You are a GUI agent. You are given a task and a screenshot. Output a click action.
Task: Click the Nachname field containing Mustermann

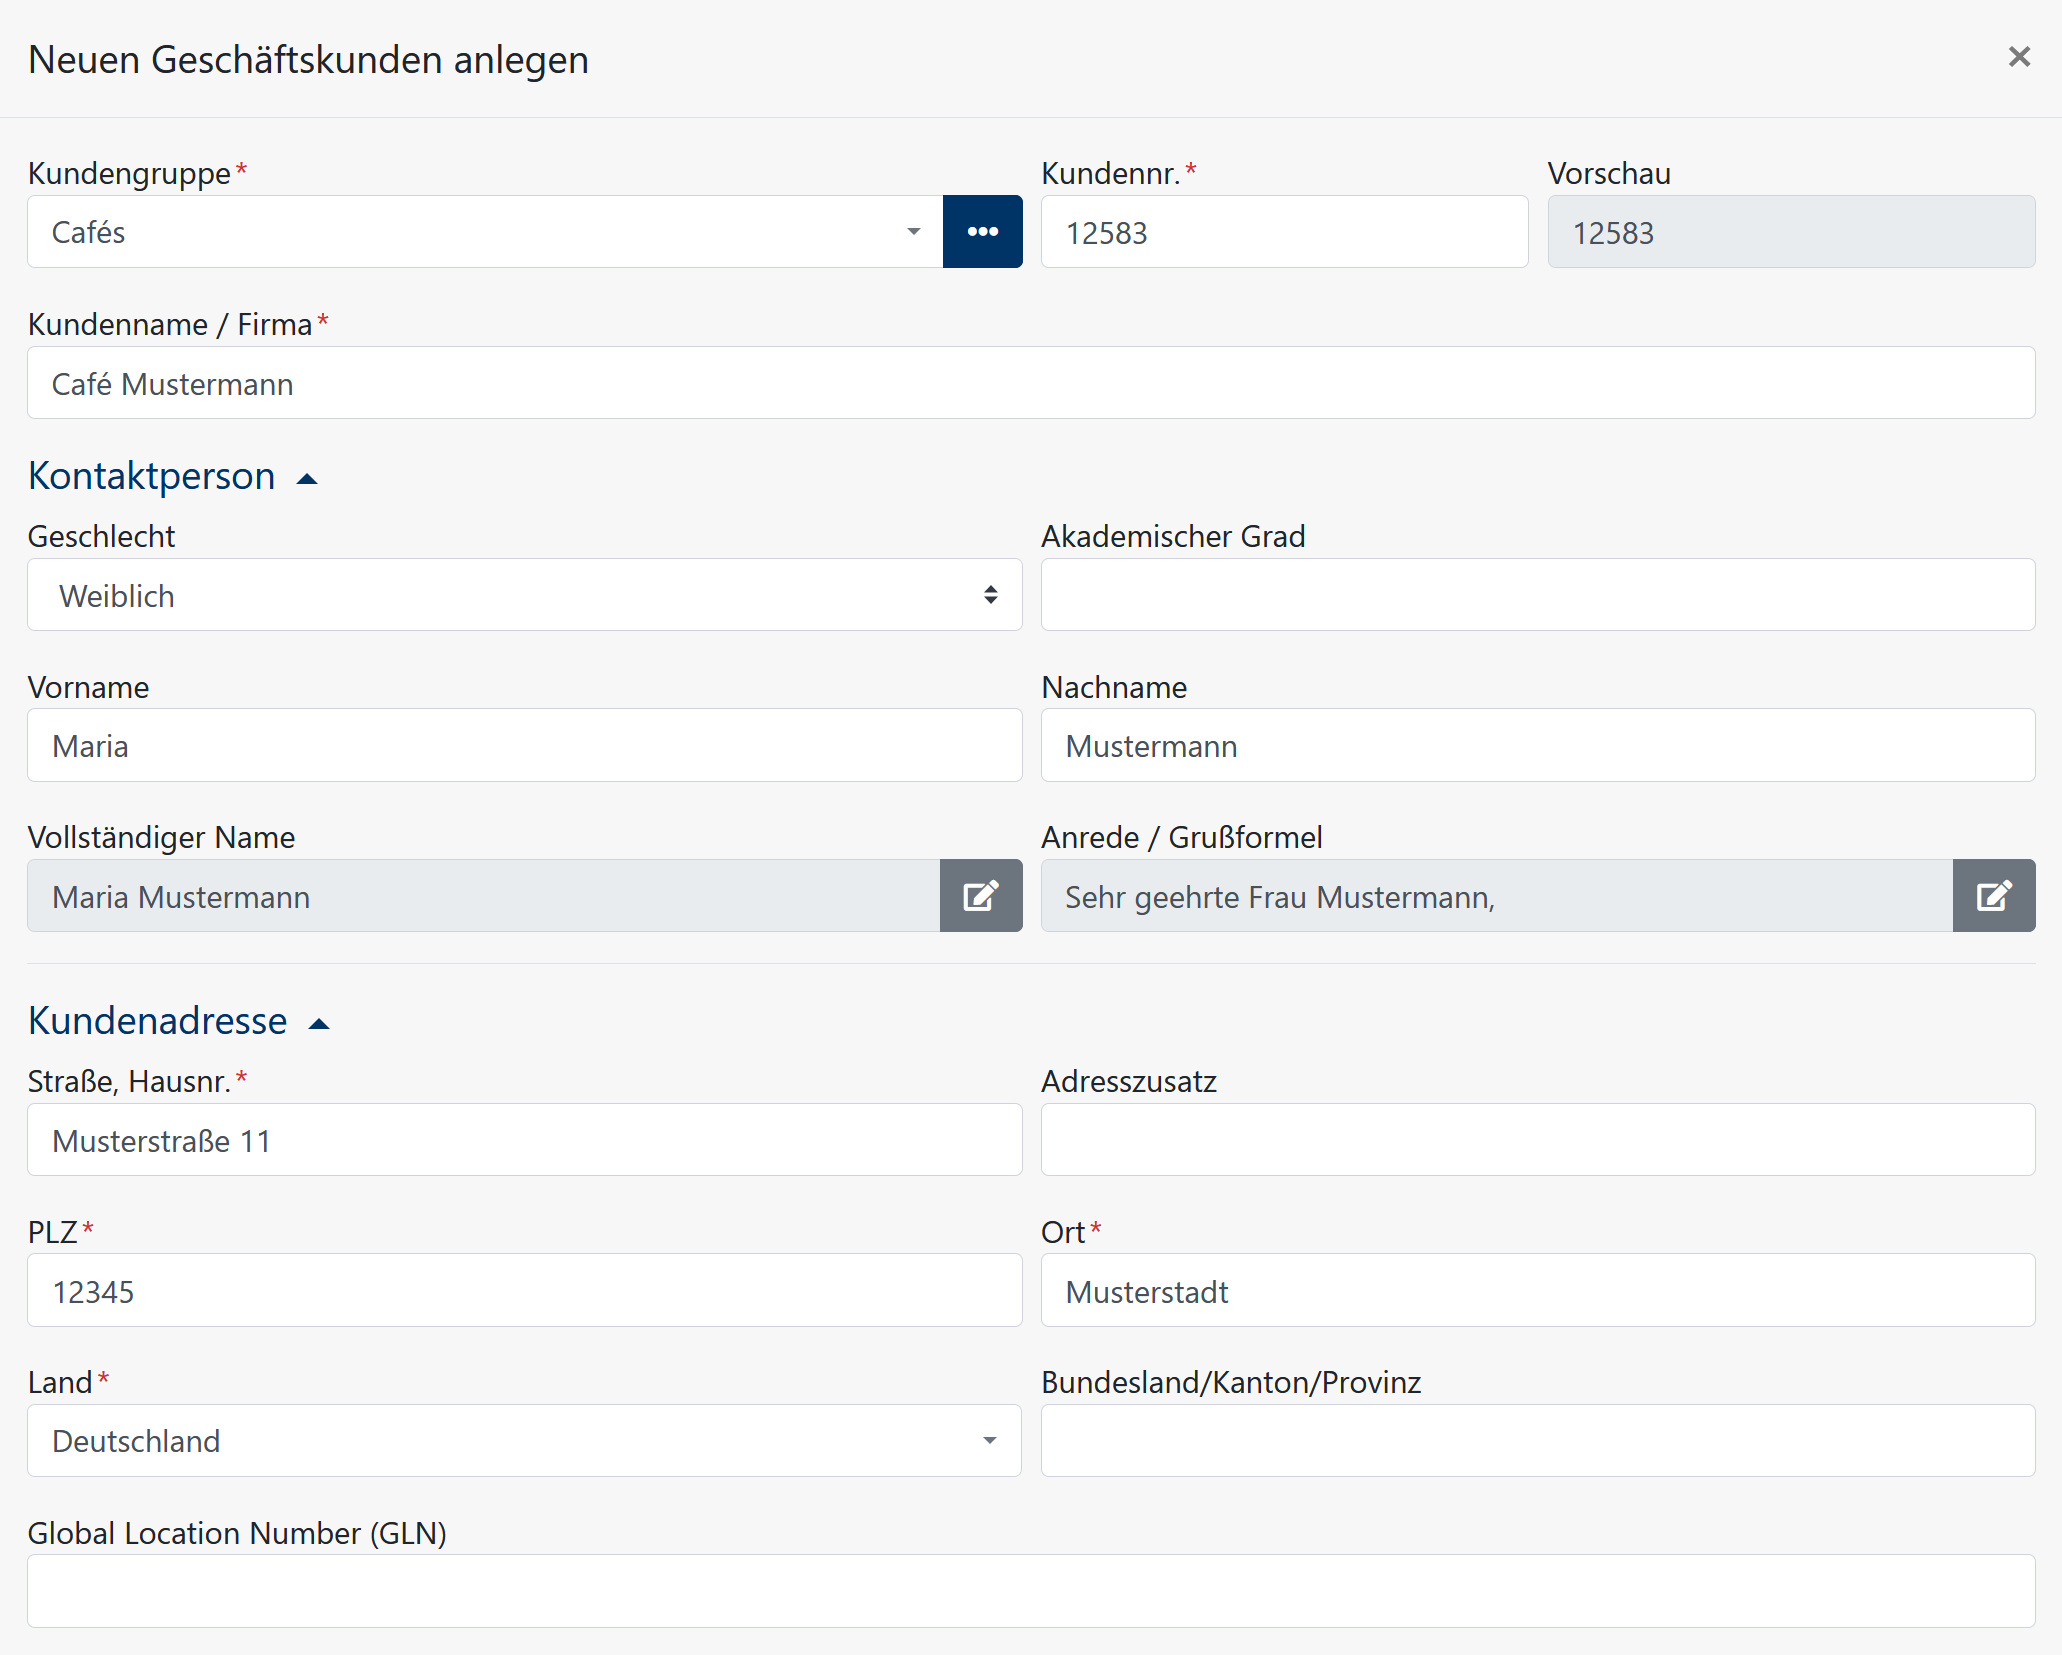1538,746
